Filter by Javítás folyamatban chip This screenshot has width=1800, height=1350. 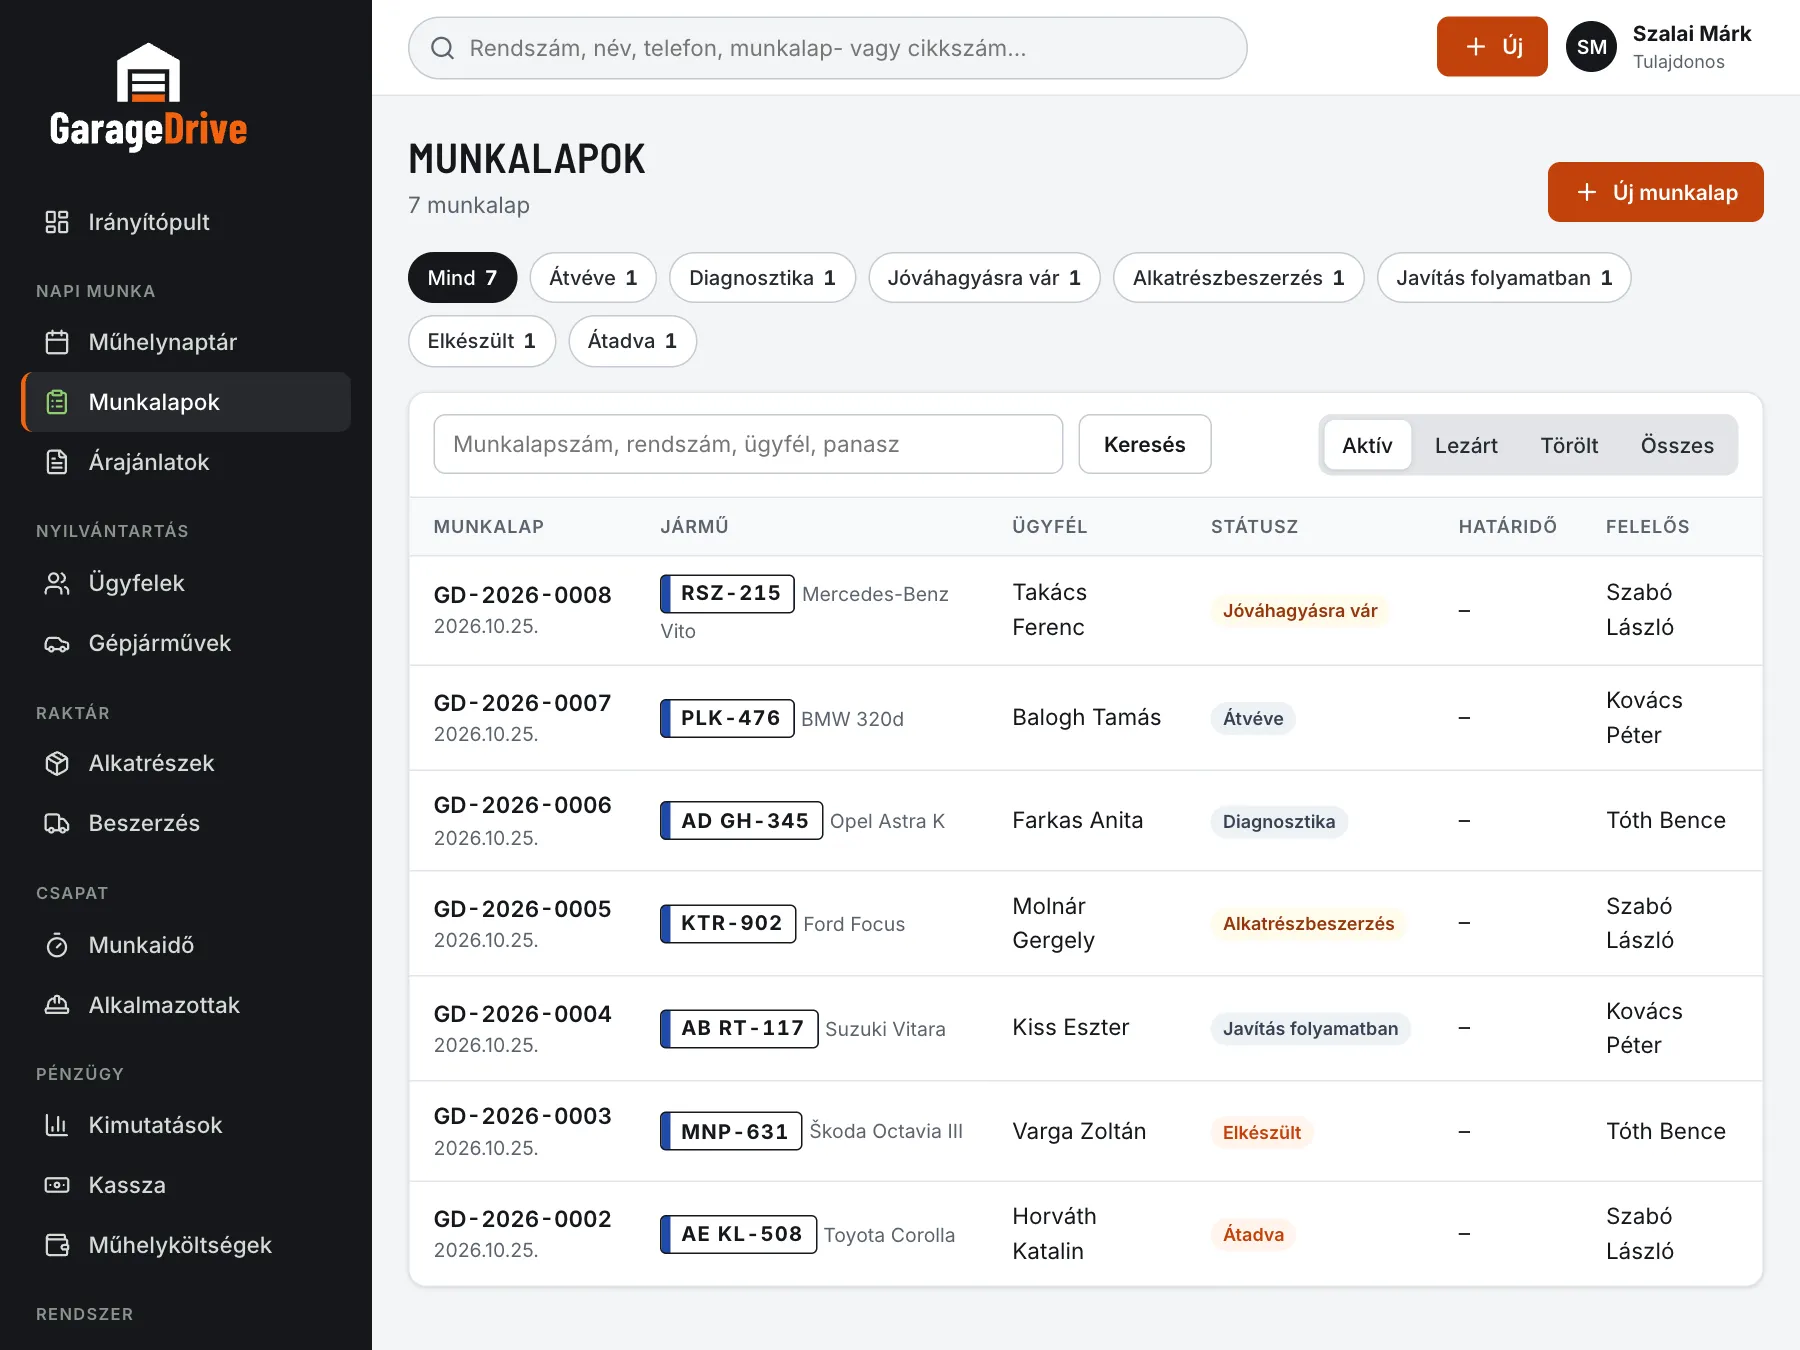click(1504, 278)
